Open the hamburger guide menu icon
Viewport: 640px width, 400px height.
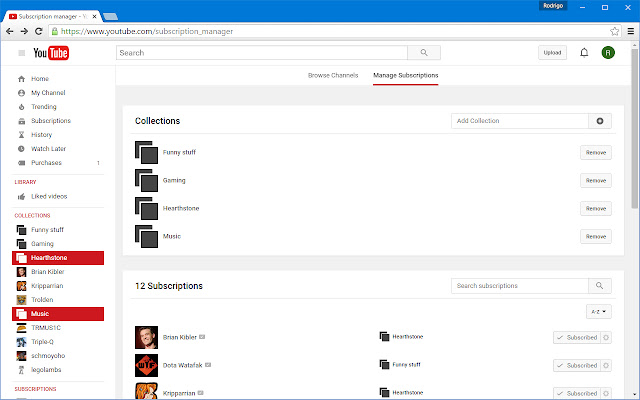coord(22,53)
